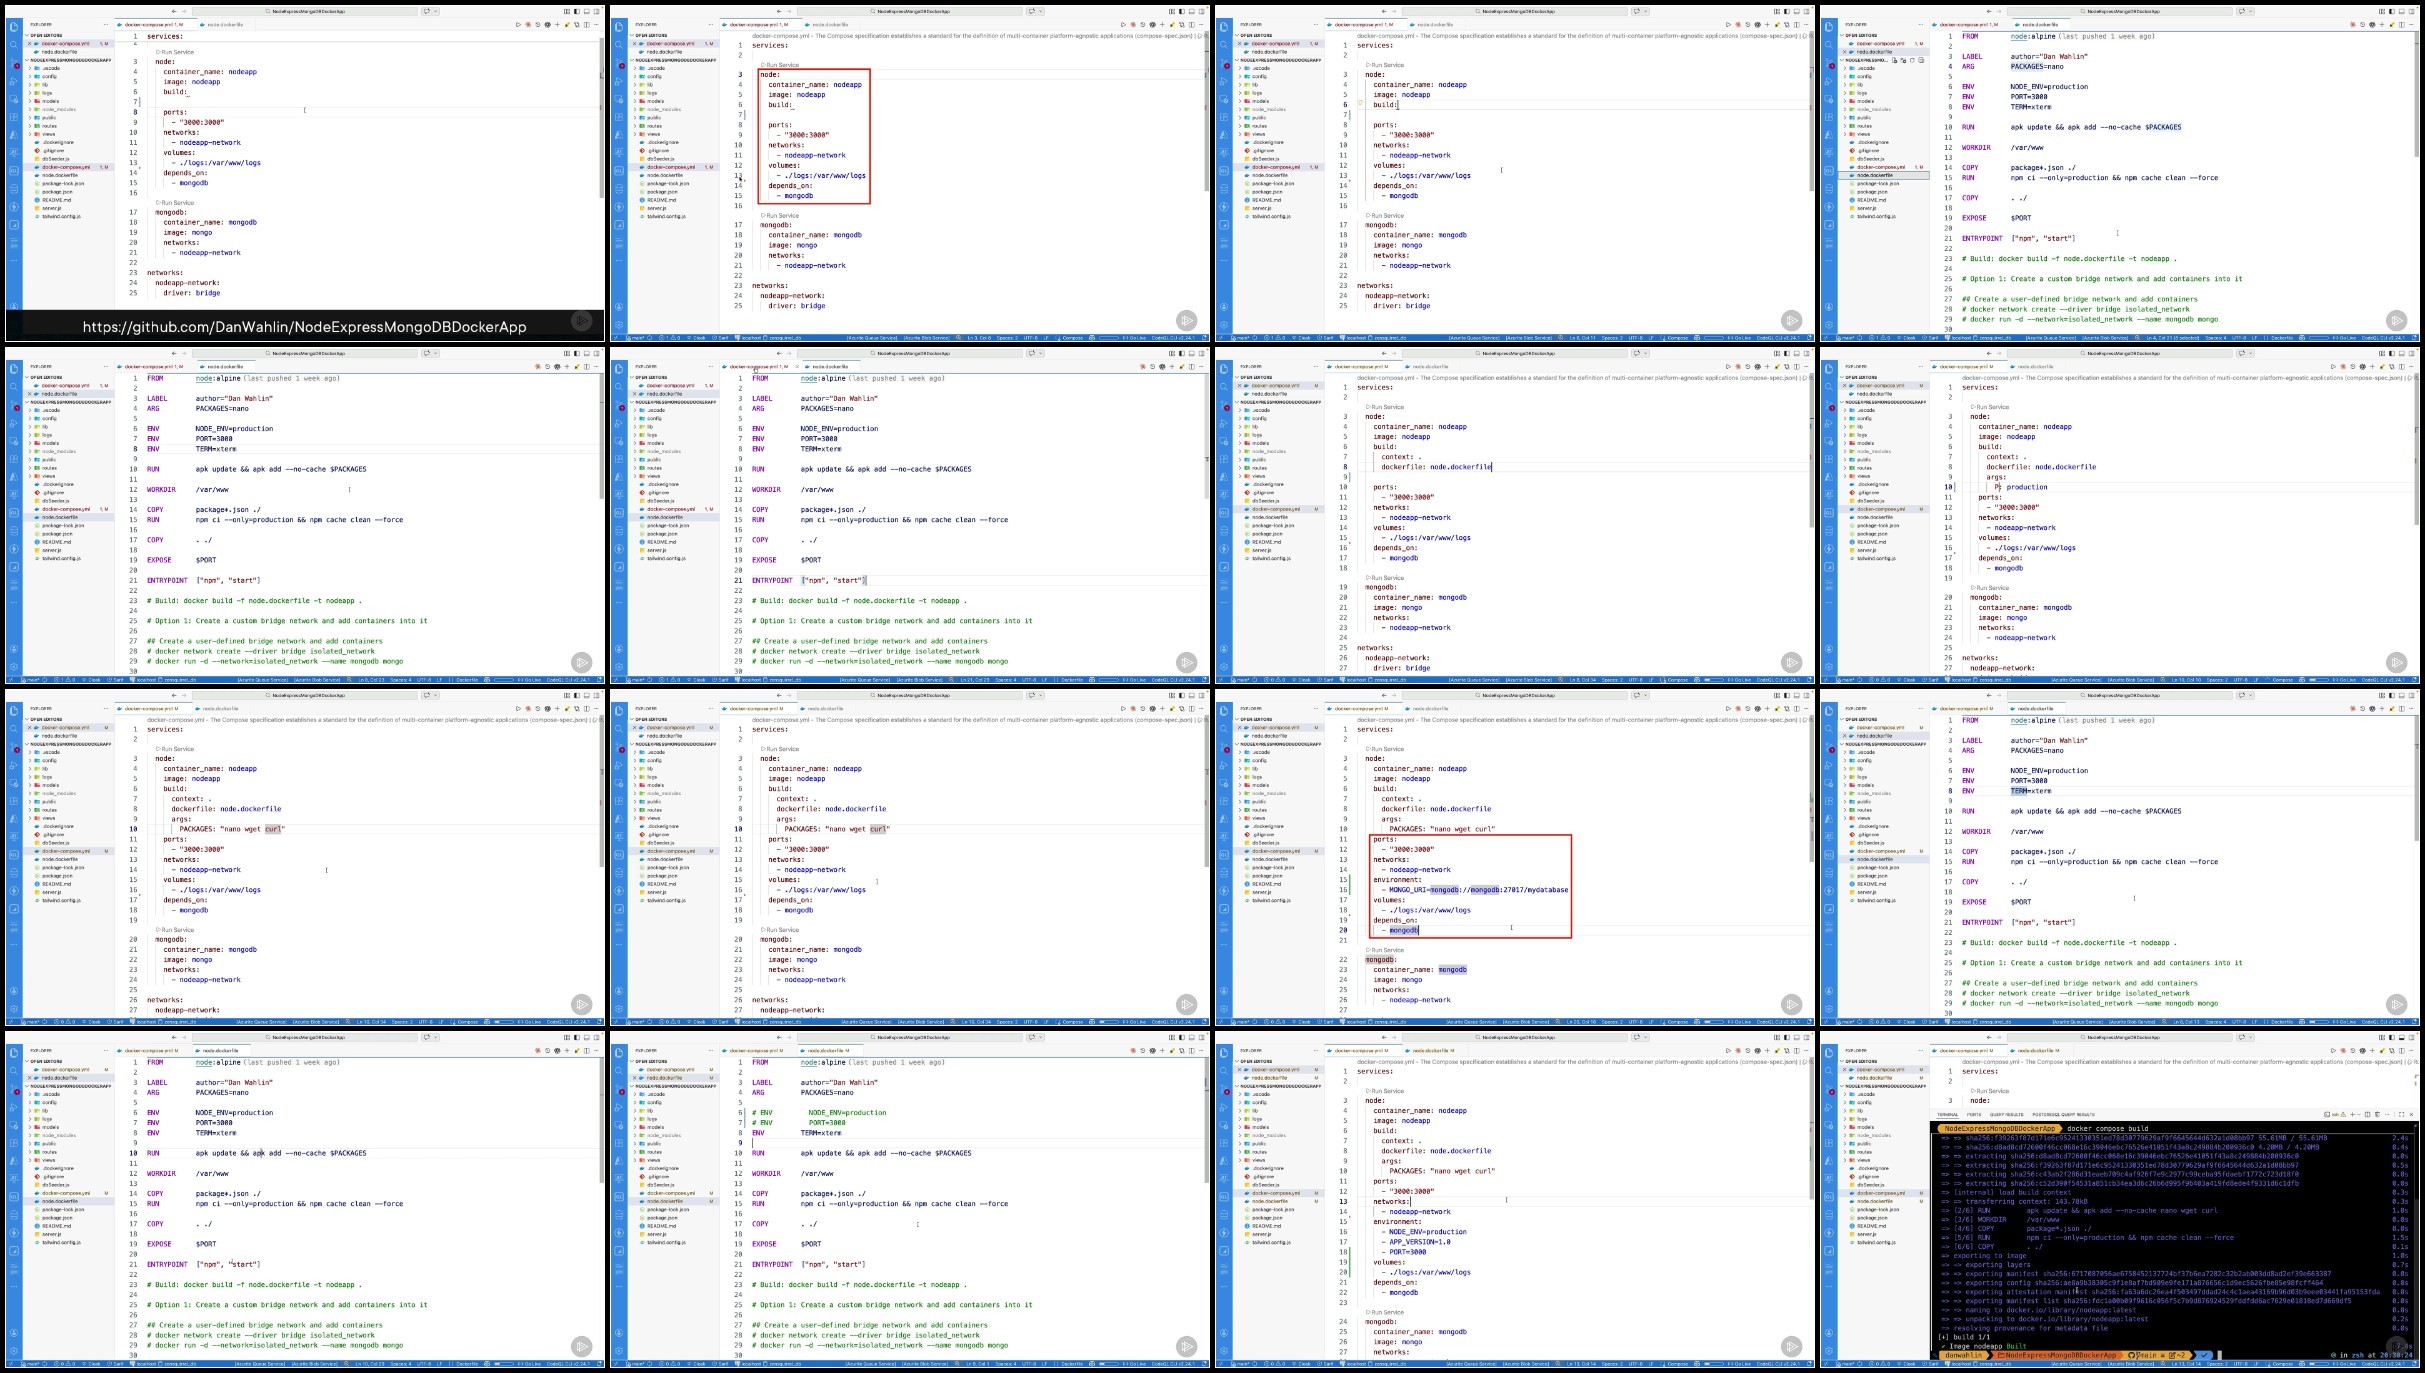This screenshot has width=2425, height=1373.
Task: Click the trash icon in the terminal panel
Action: 2377,1114
